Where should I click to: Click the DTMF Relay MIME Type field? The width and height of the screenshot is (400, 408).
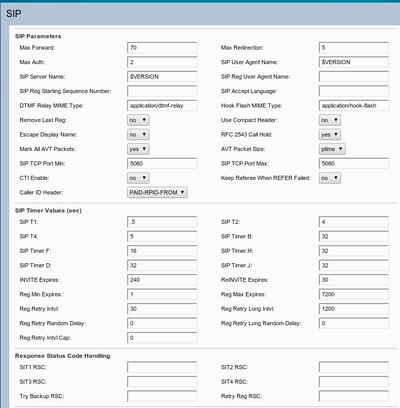[x=162, y=106]
